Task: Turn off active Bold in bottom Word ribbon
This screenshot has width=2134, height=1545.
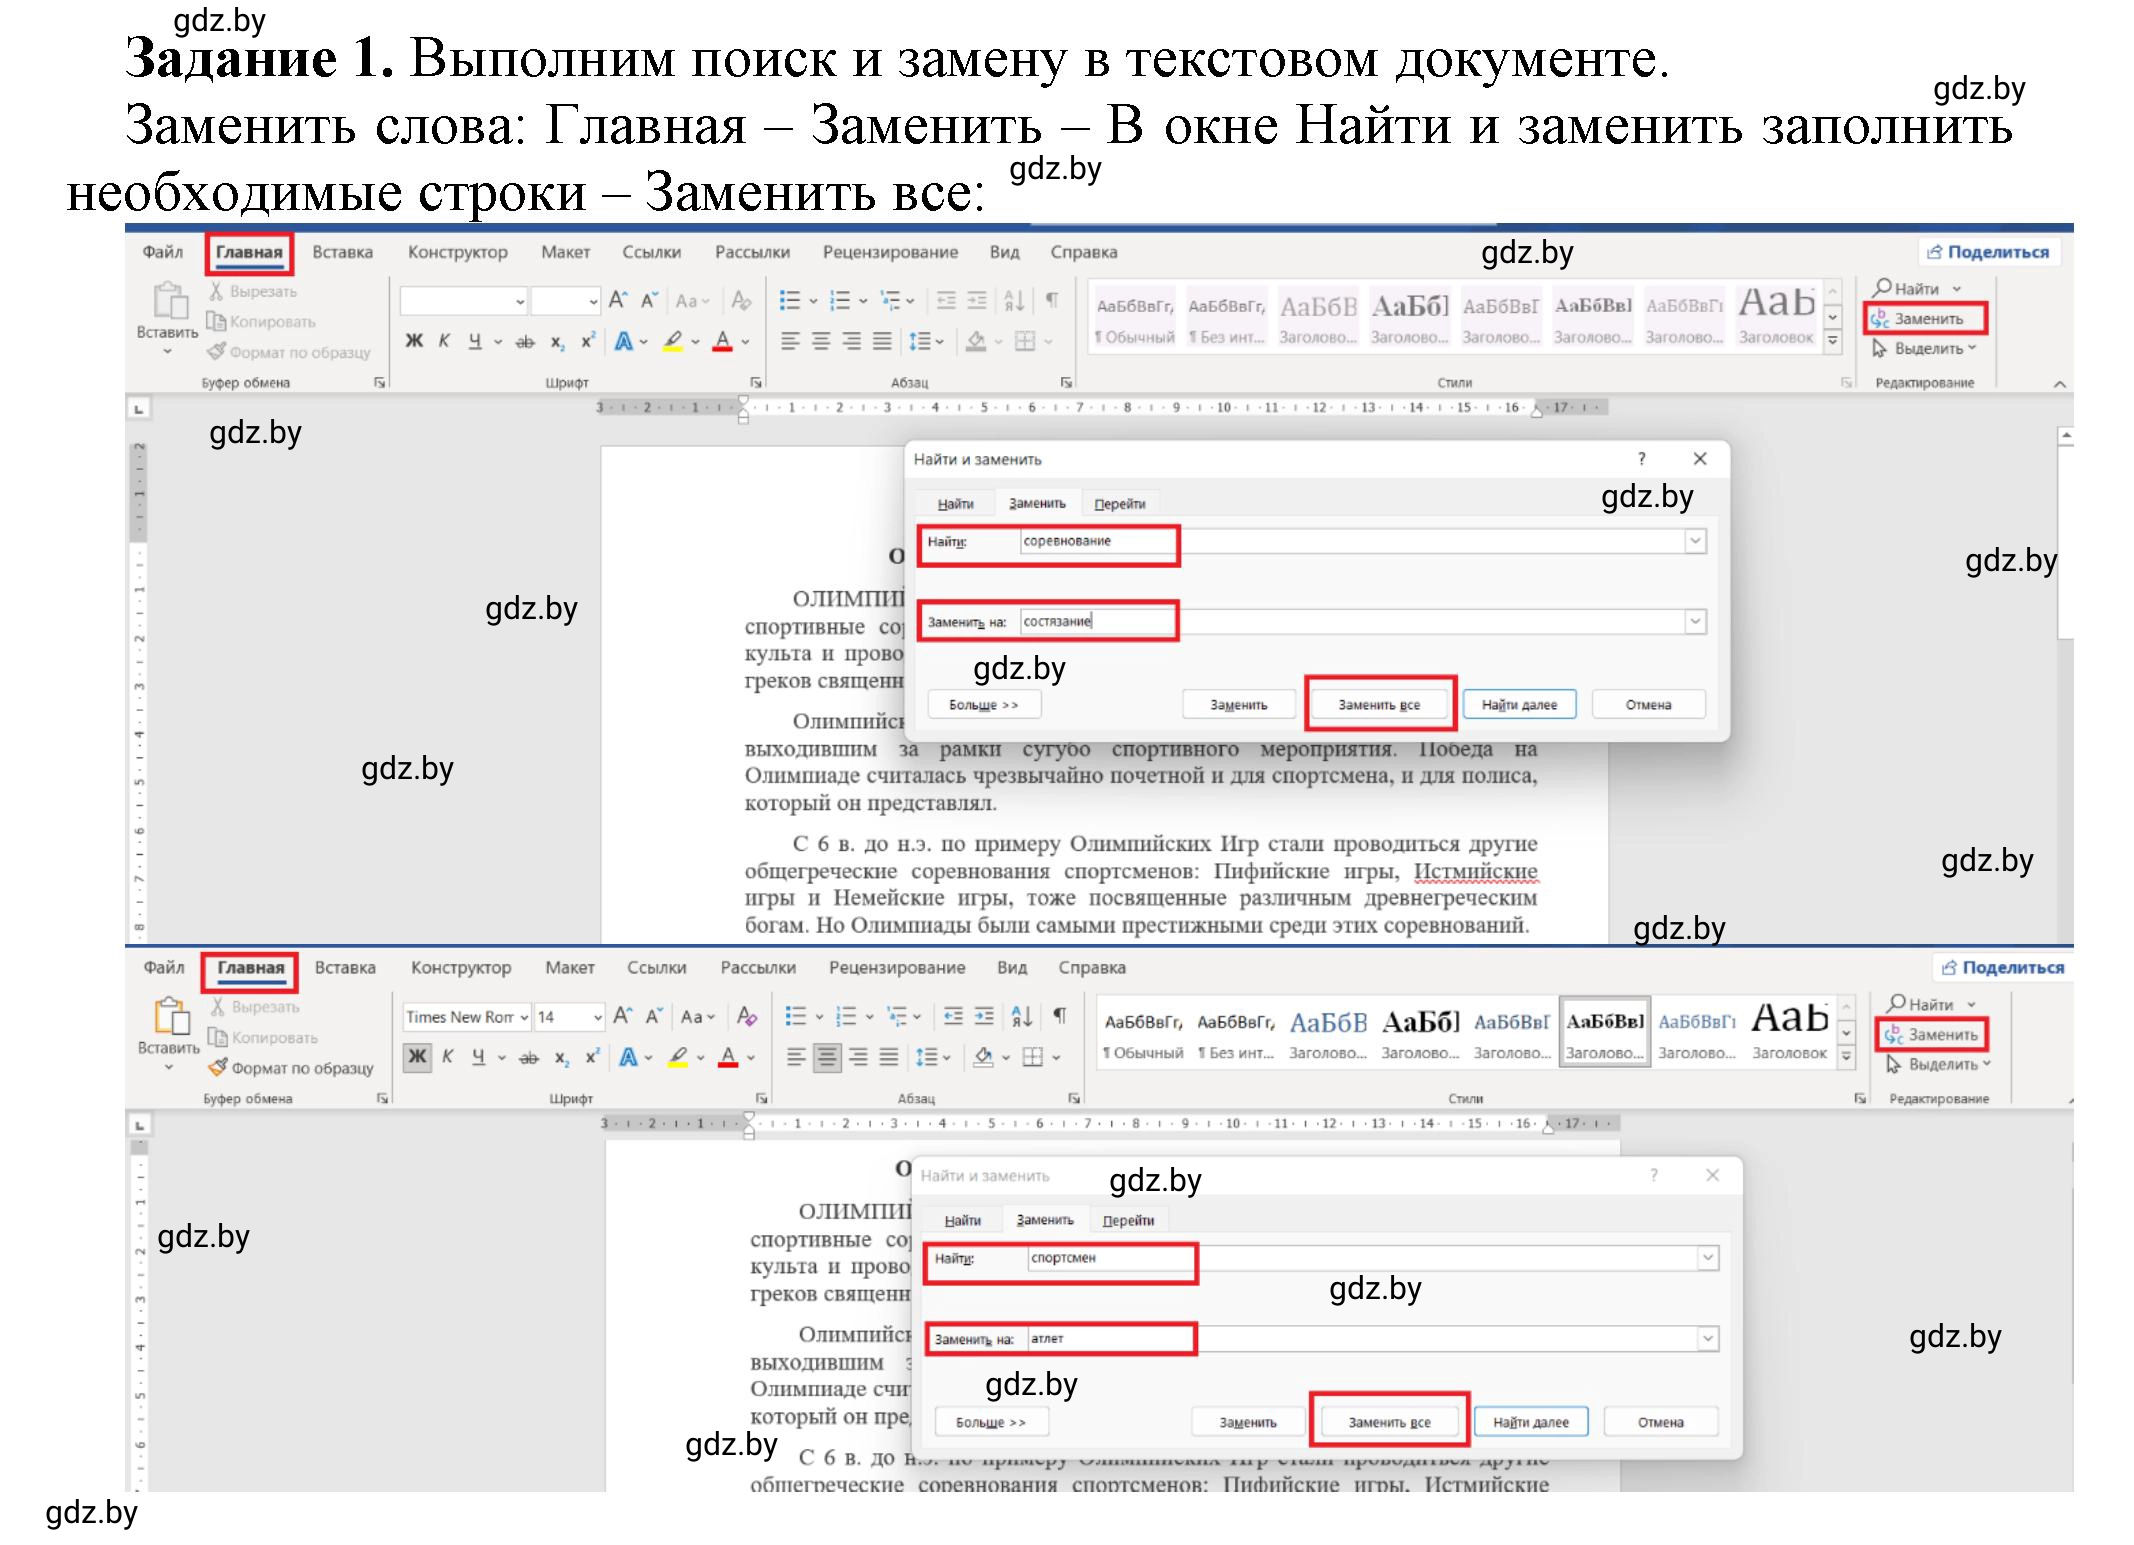Action: [417, 1057]
